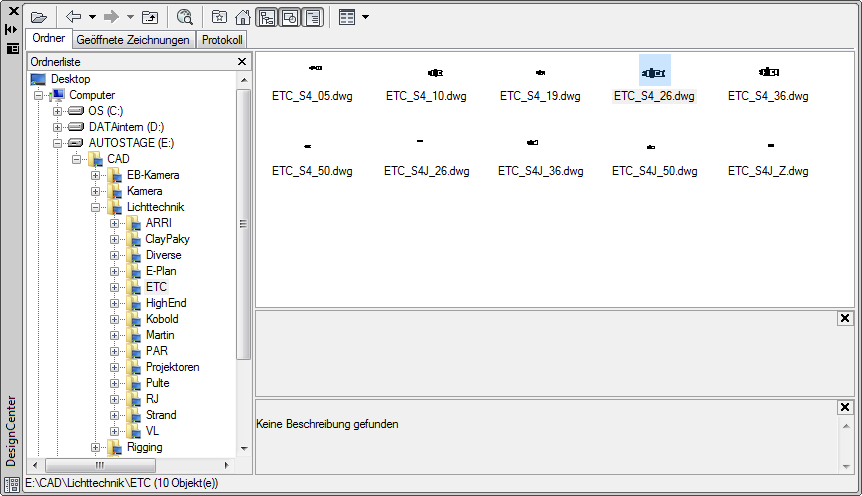This screenshot has width=862, height=496.
Task: Select the ARRI folder in tree
Action: 158,223
